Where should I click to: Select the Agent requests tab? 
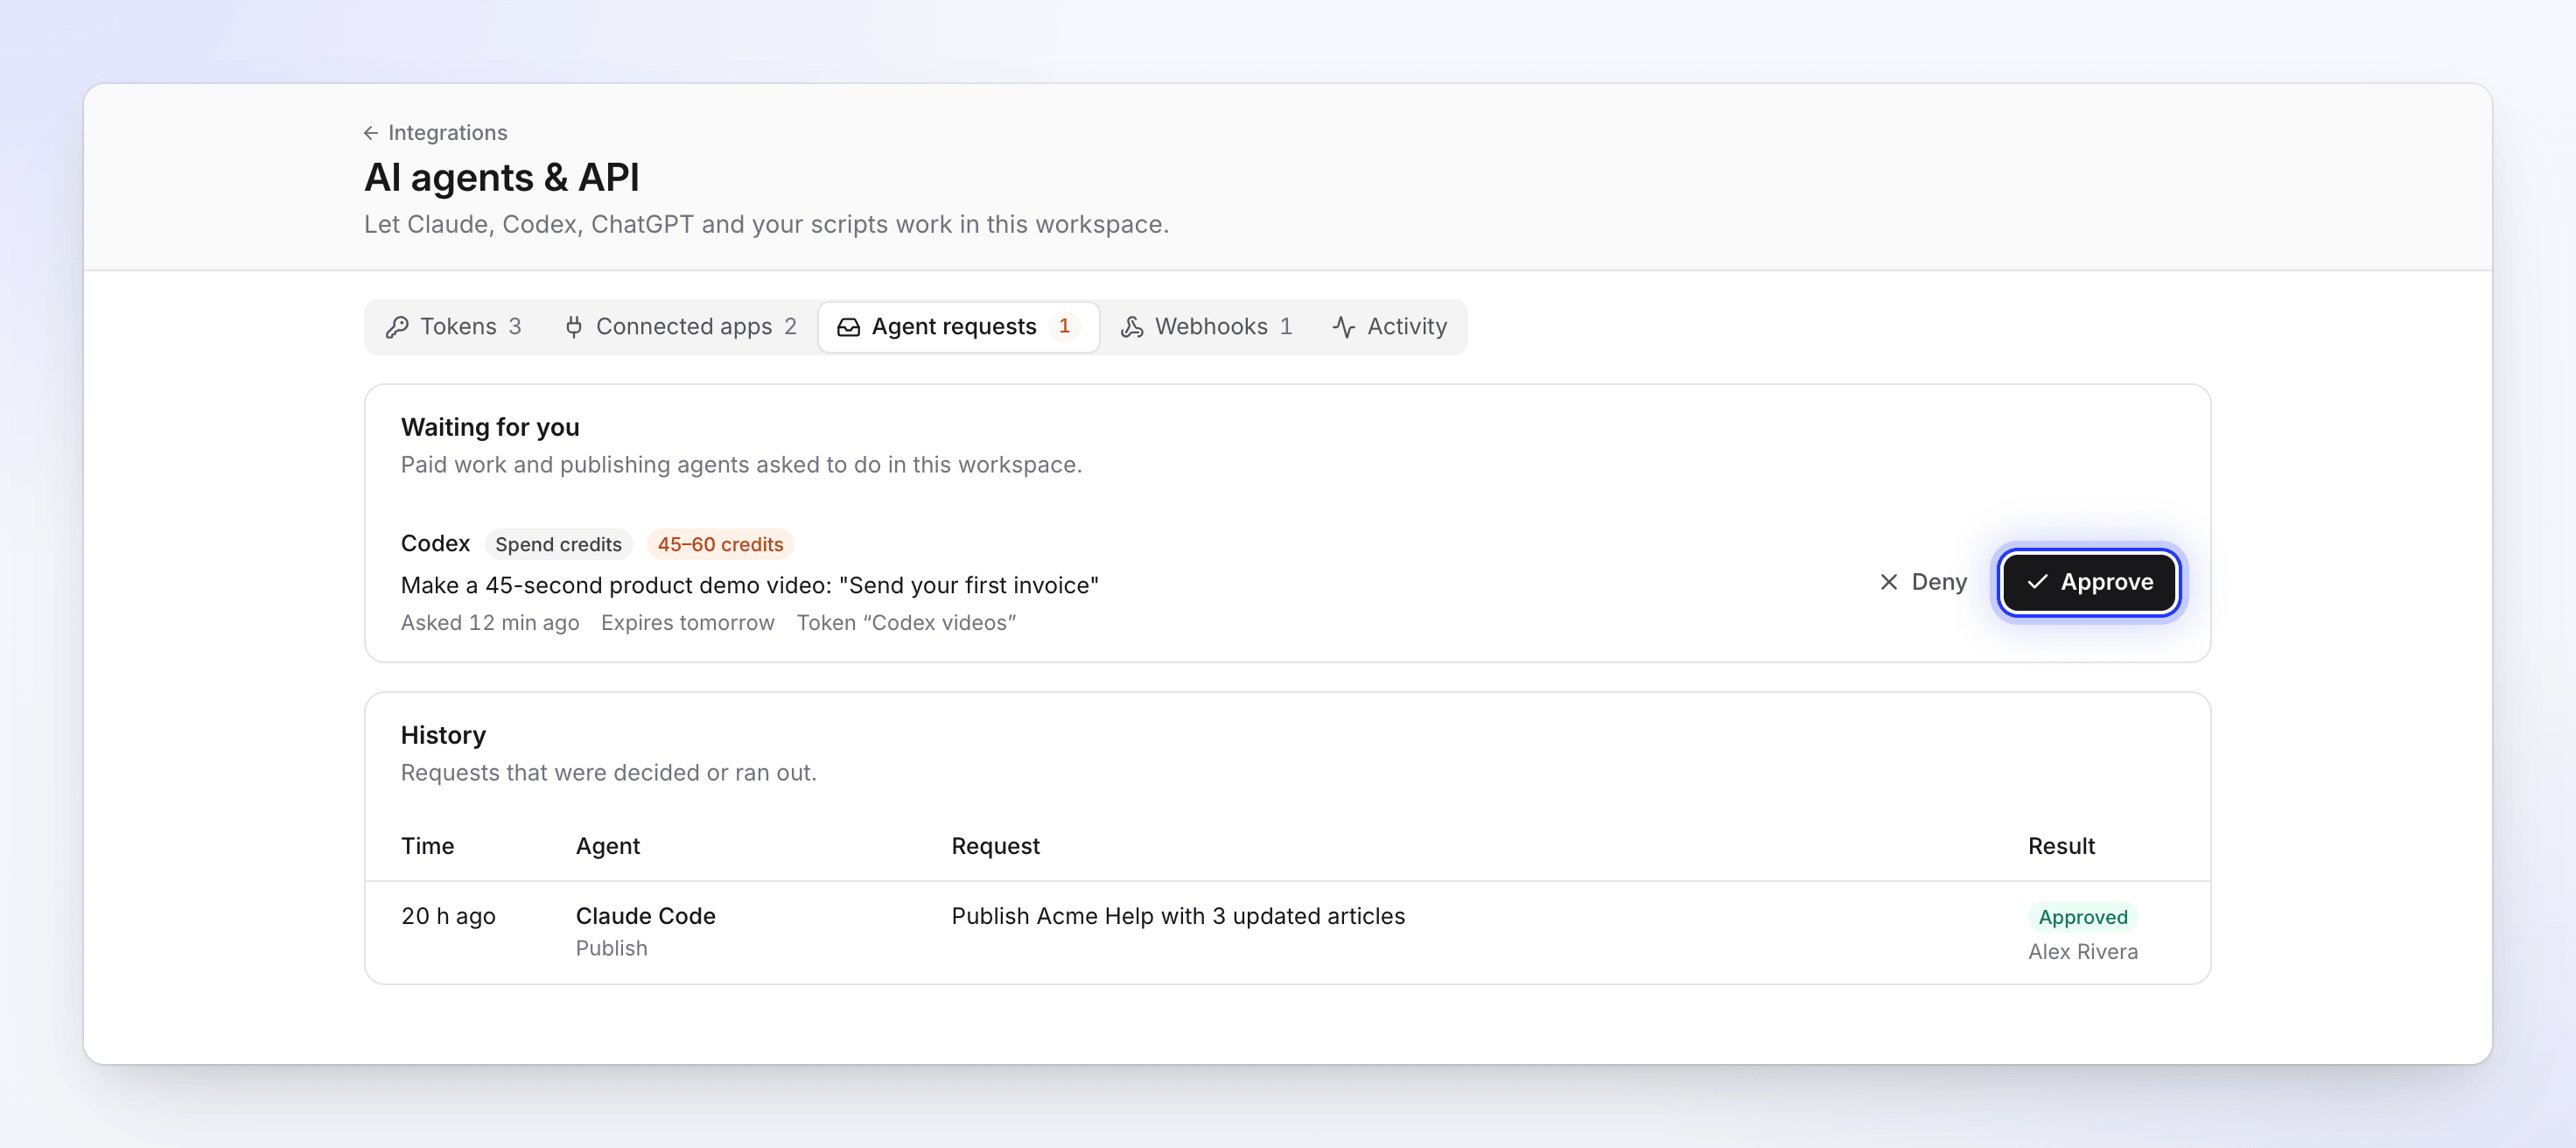click(958, 327)
